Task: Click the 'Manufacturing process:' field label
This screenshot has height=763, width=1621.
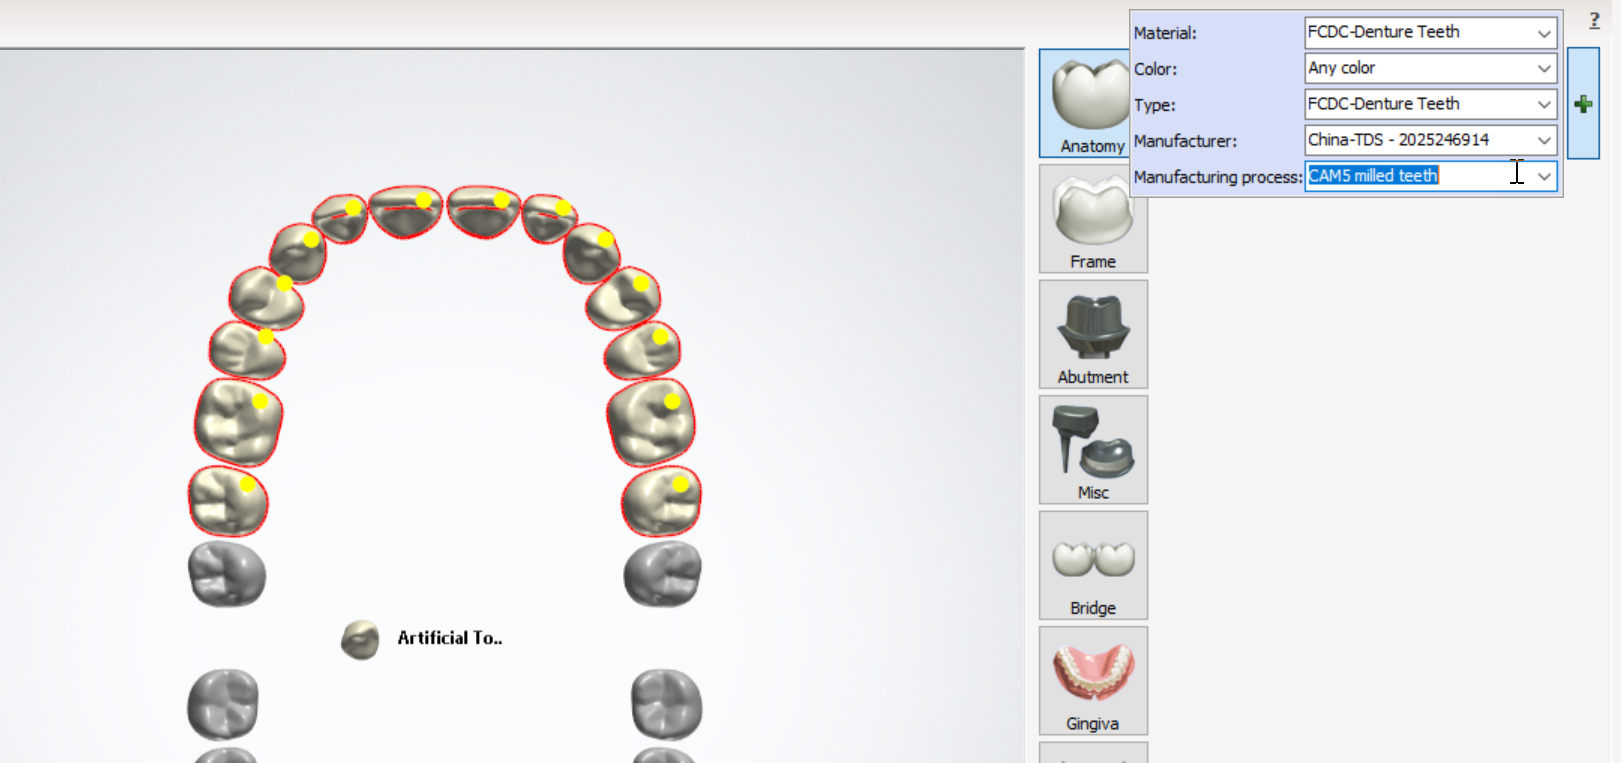Action: pyautogui.click(x=1218, y=177)
